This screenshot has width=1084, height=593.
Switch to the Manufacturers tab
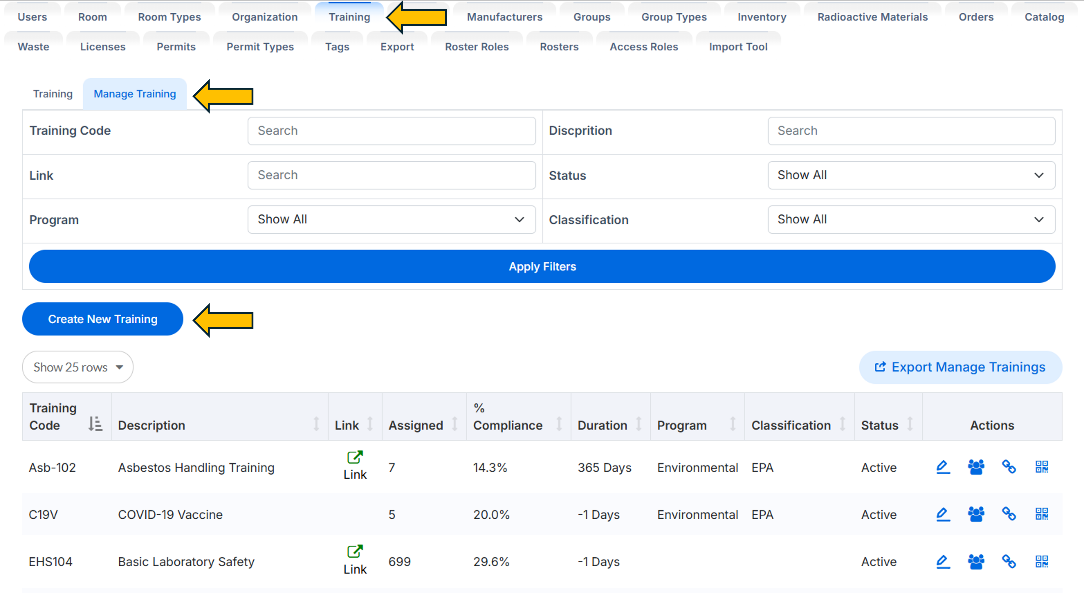click(505, 17)
